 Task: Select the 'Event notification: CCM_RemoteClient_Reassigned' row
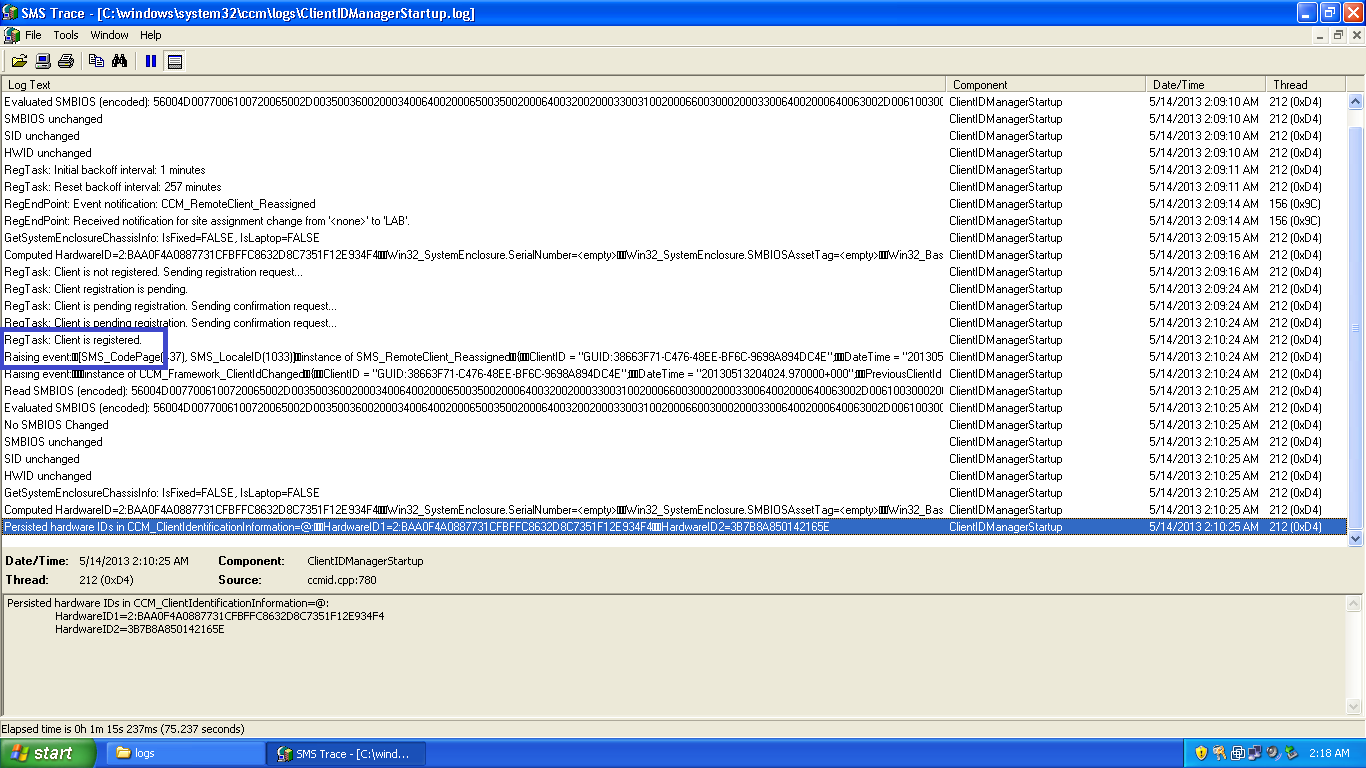(675, 204)
